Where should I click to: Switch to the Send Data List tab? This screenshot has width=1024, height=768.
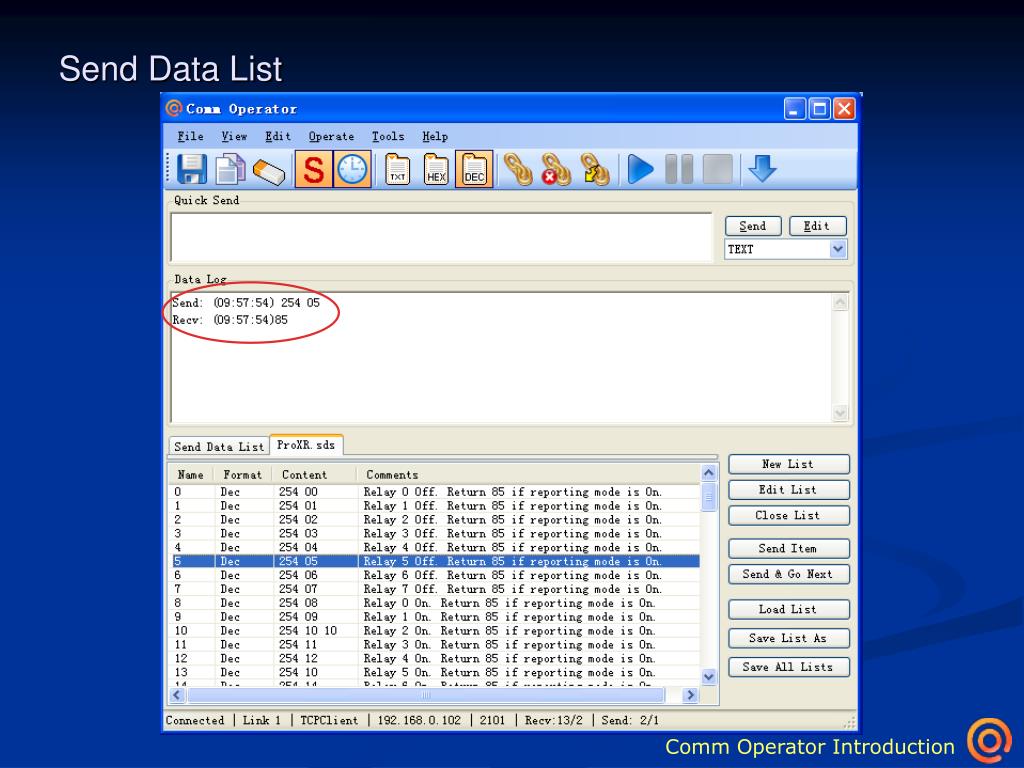pyautogui.click(x=219, y=447)
